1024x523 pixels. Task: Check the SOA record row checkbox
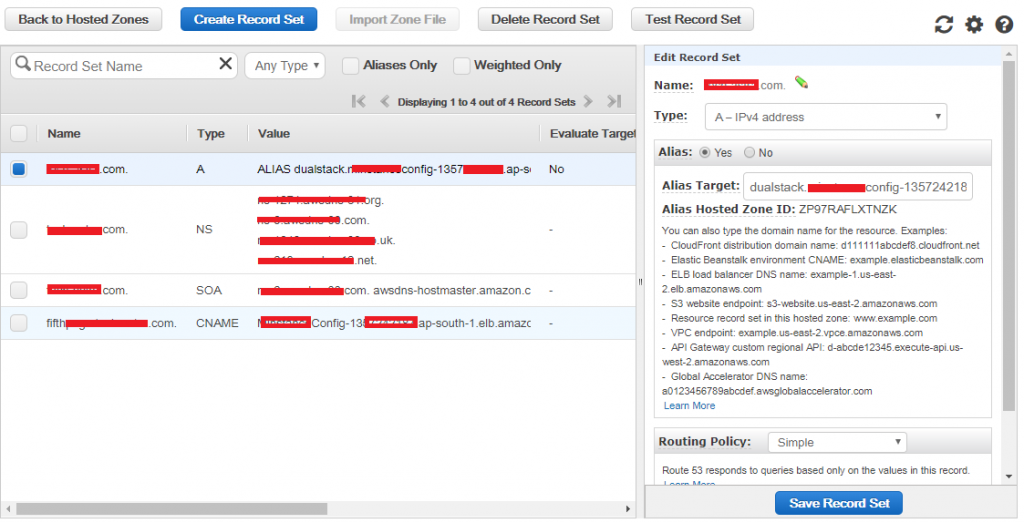point(19,290)
